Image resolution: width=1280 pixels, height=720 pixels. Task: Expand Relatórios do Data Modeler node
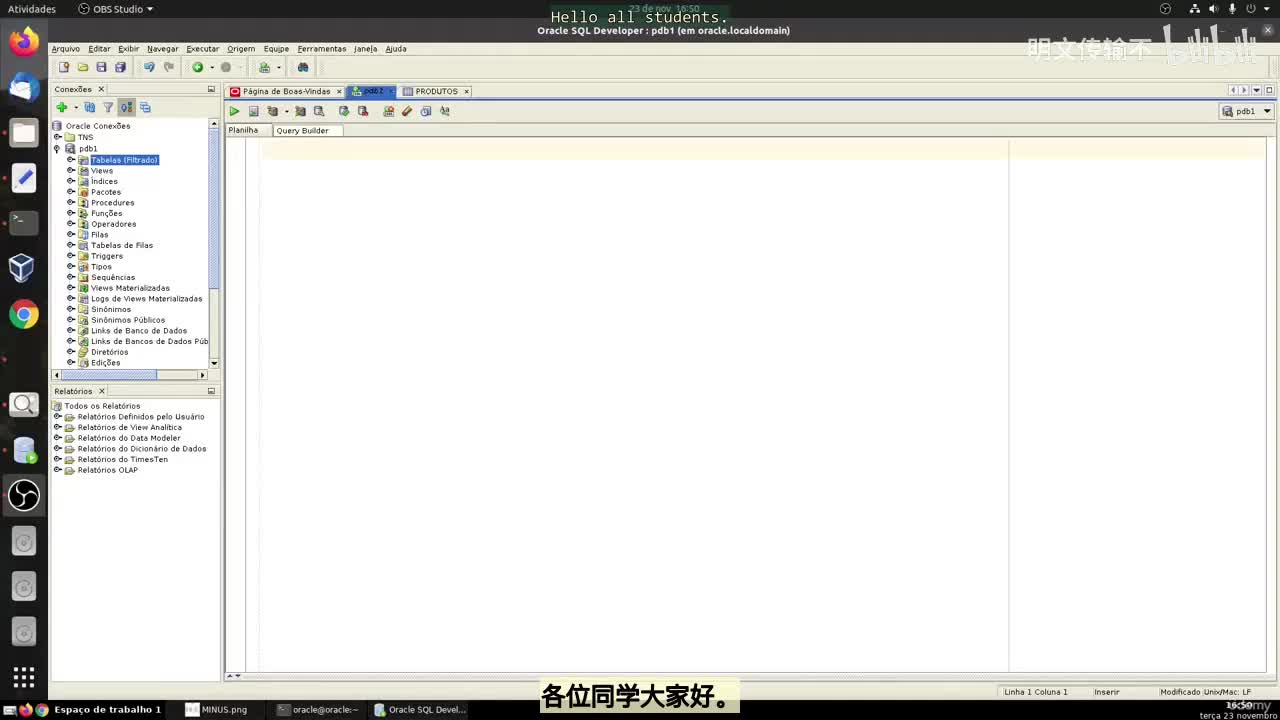pyautogui.click(x=58, y=438)
